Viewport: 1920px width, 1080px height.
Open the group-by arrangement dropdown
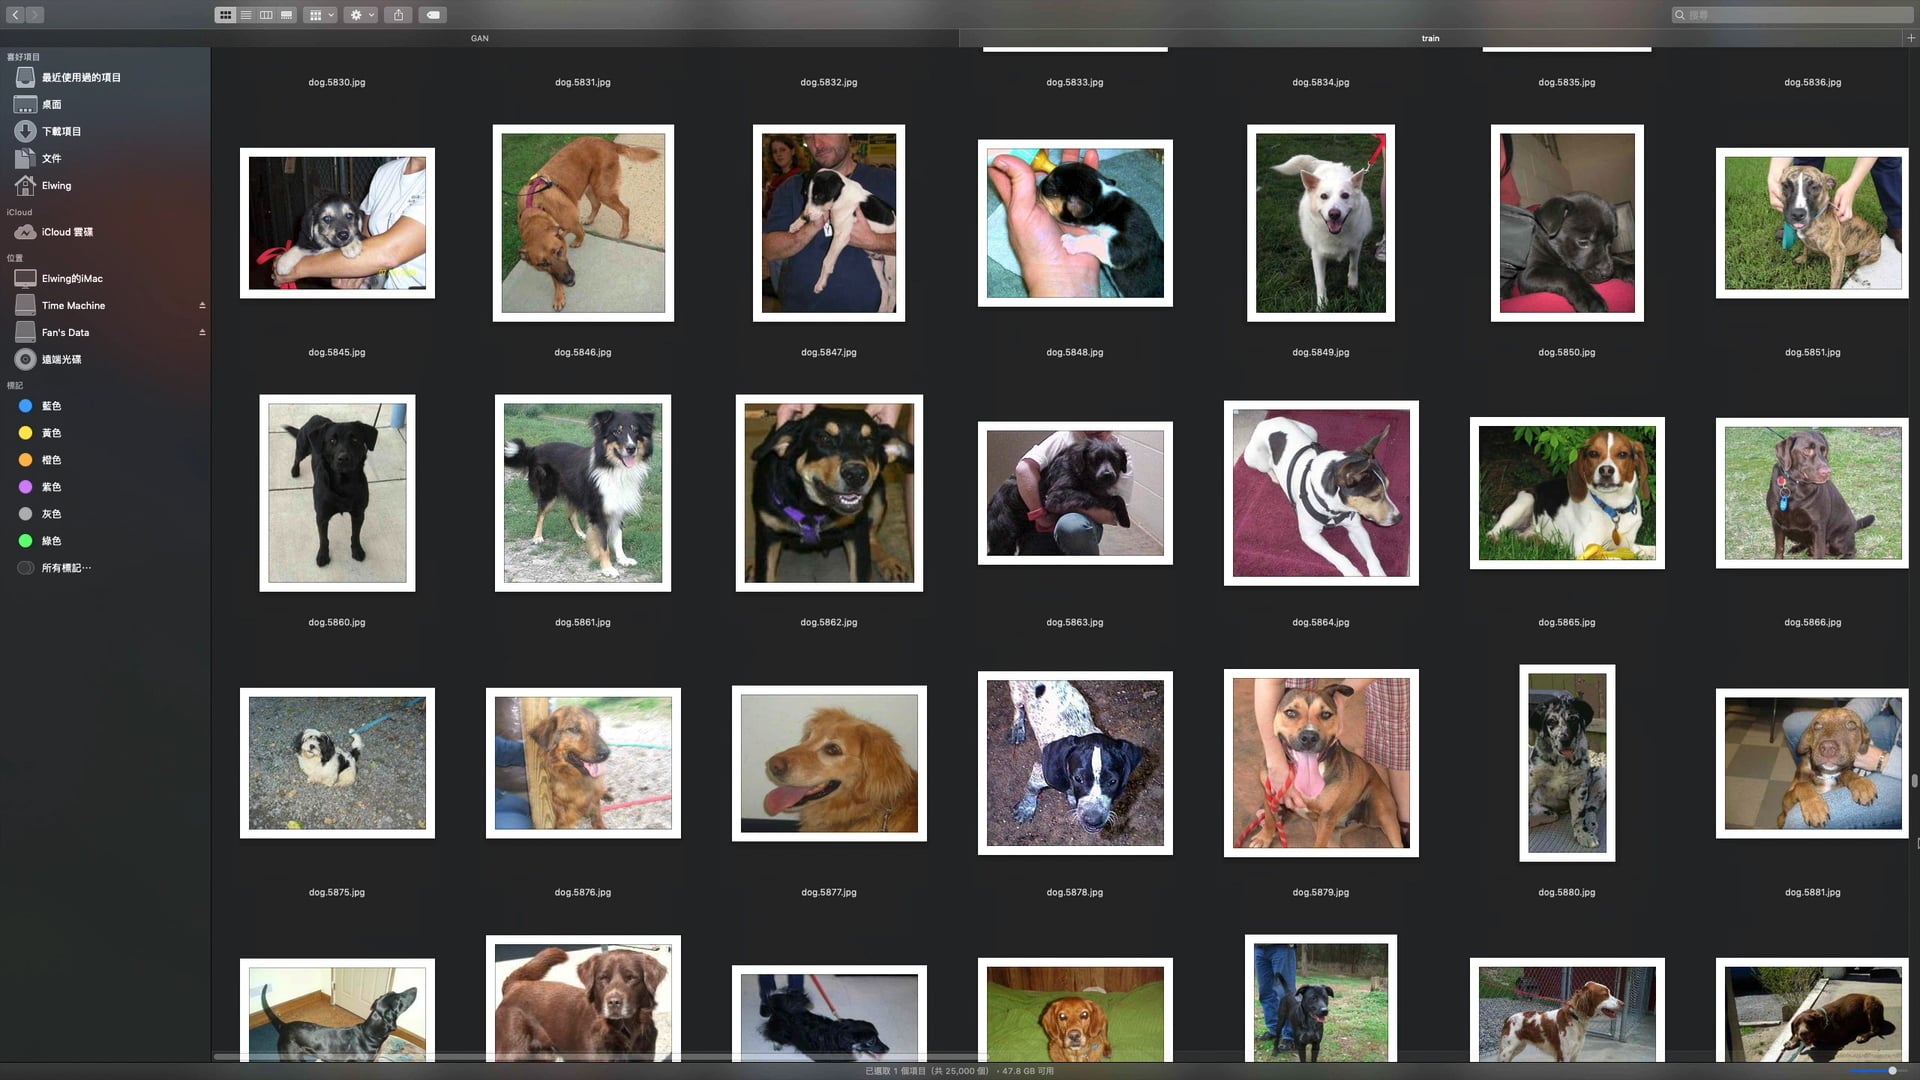tap(321, 15)
